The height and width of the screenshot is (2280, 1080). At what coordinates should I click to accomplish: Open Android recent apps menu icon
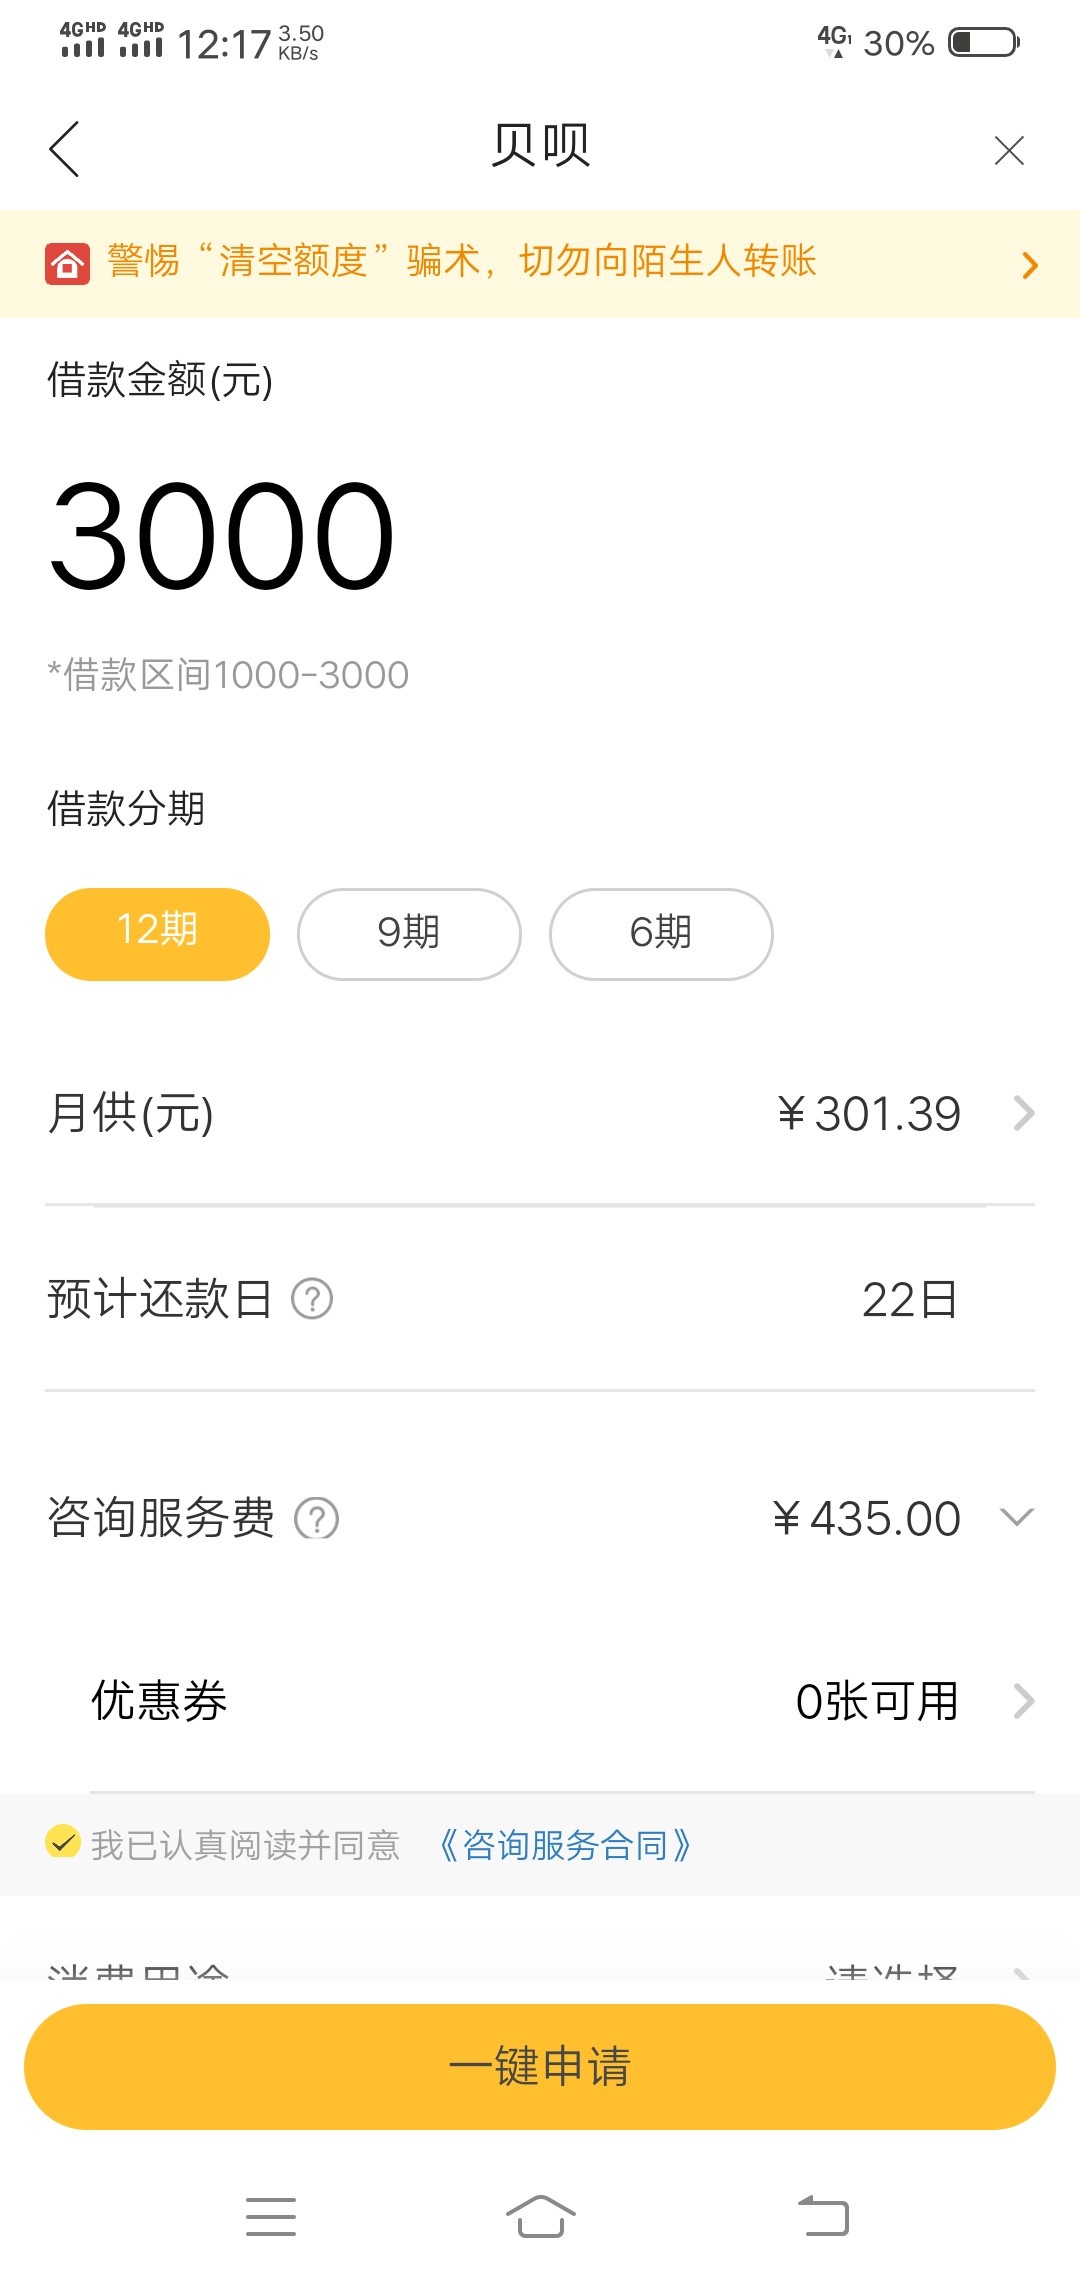tap(271, 2217)
